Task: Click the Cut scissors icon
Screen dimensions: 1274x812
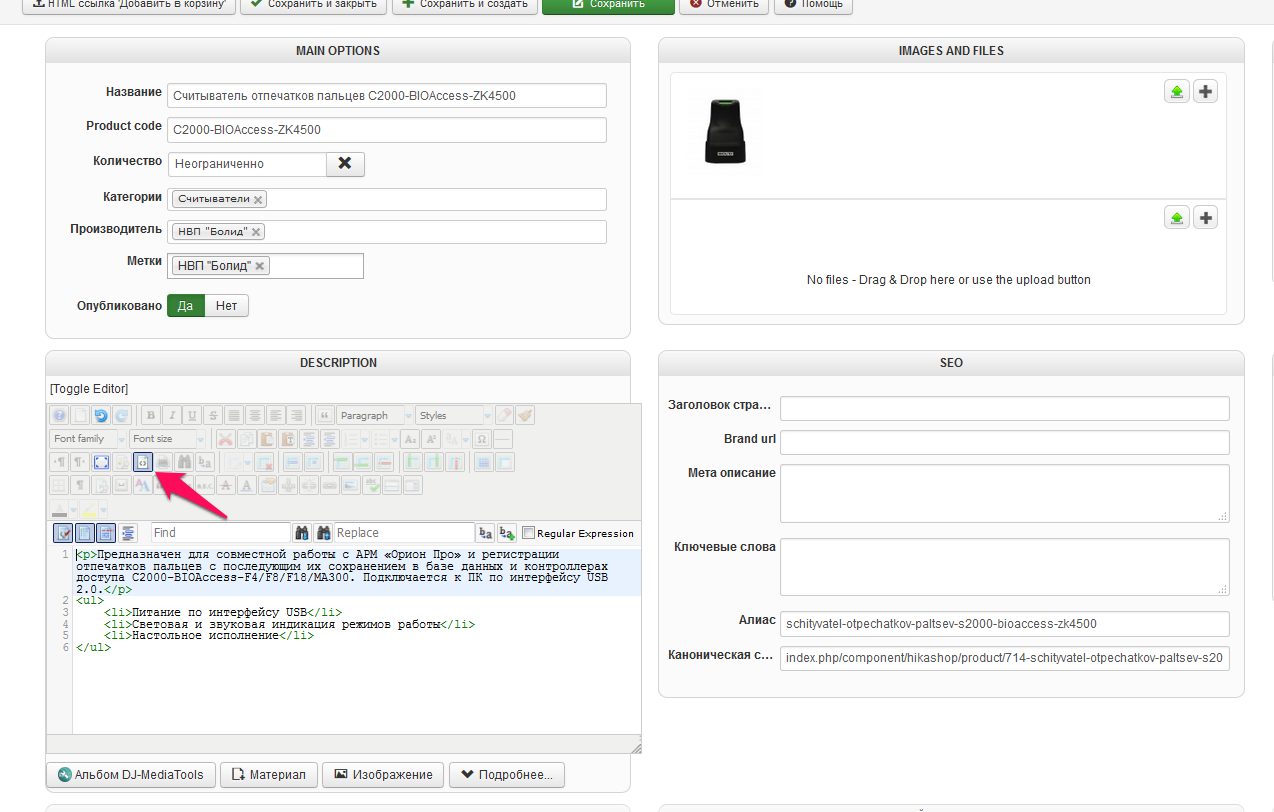Action: (225, 439)
